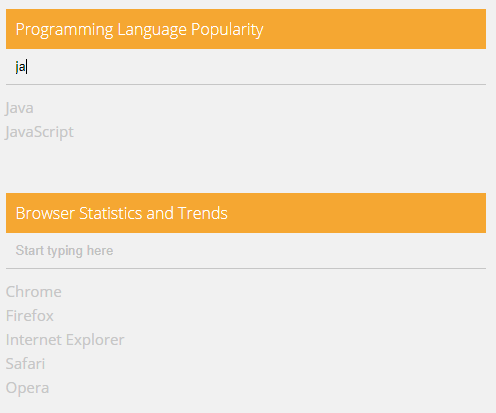Screen dimensions: 496x413
Task: Place cursor after 'ja' text in filter
Action: [26, 67]
